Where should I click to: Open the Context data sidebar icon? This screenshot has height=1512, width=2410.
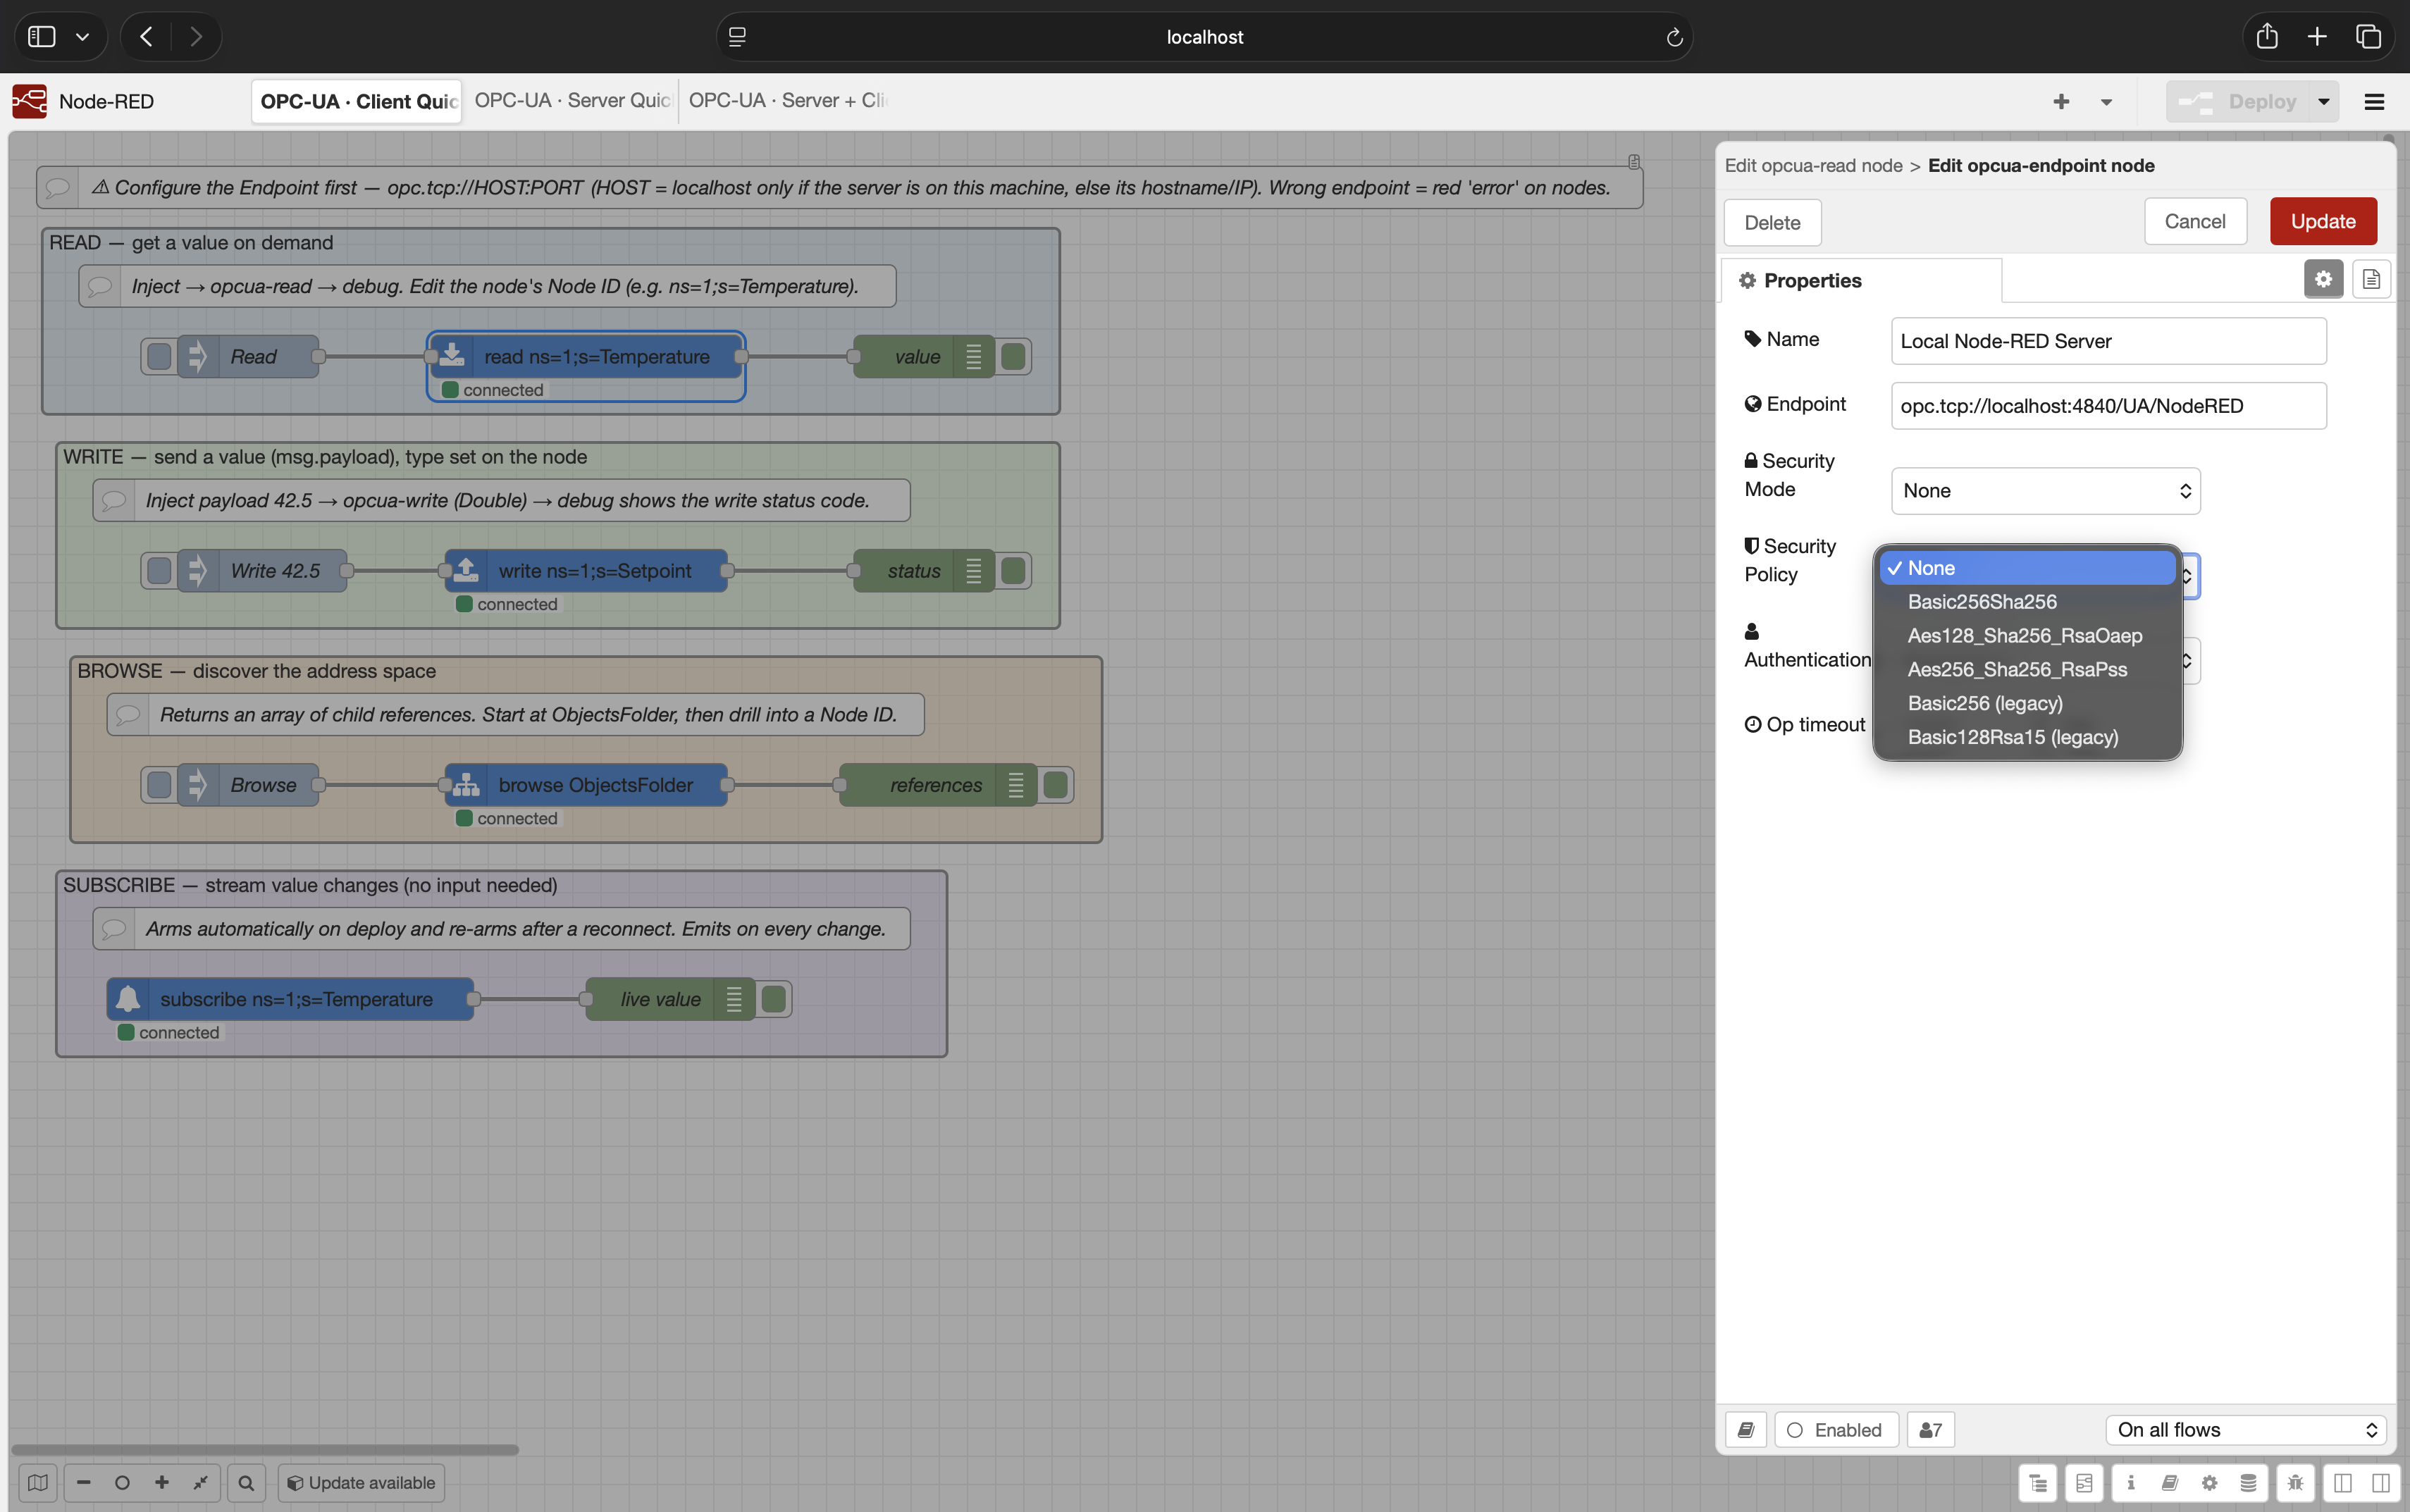coord(2248,1483)
